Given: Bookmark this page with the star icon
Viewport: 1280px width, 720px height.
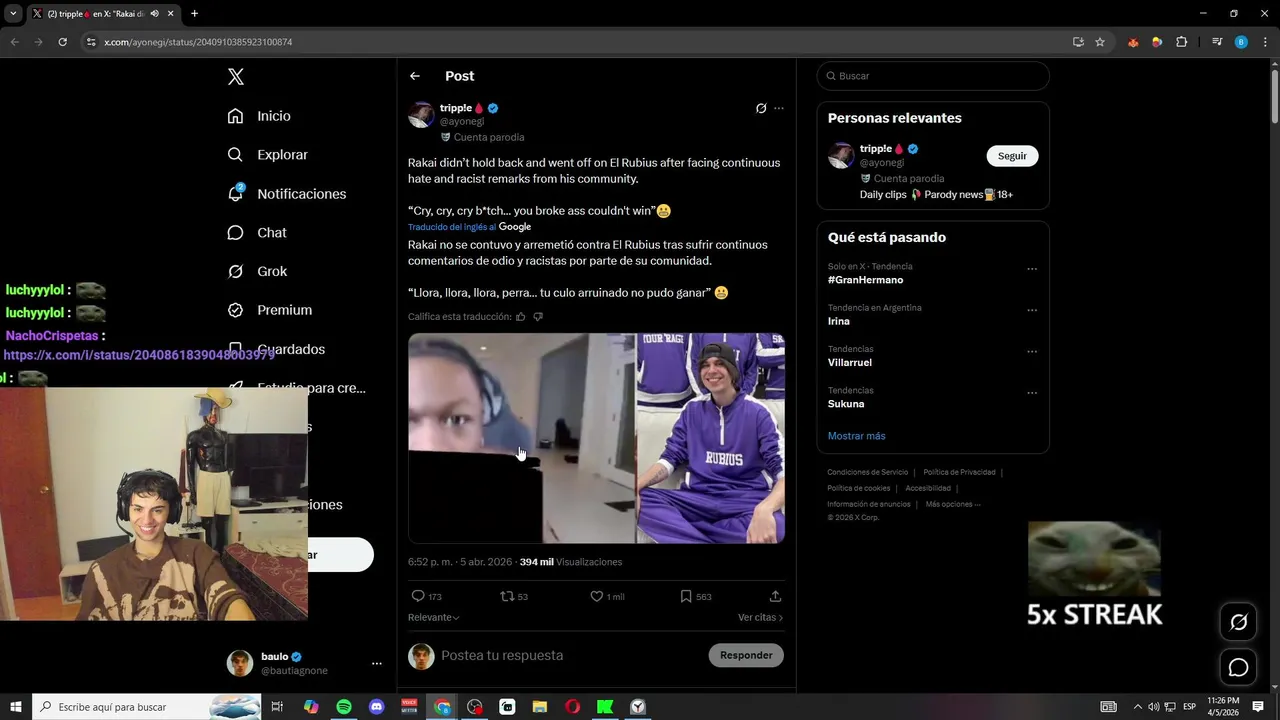Looking at the screenshot, I should 1100,42.
